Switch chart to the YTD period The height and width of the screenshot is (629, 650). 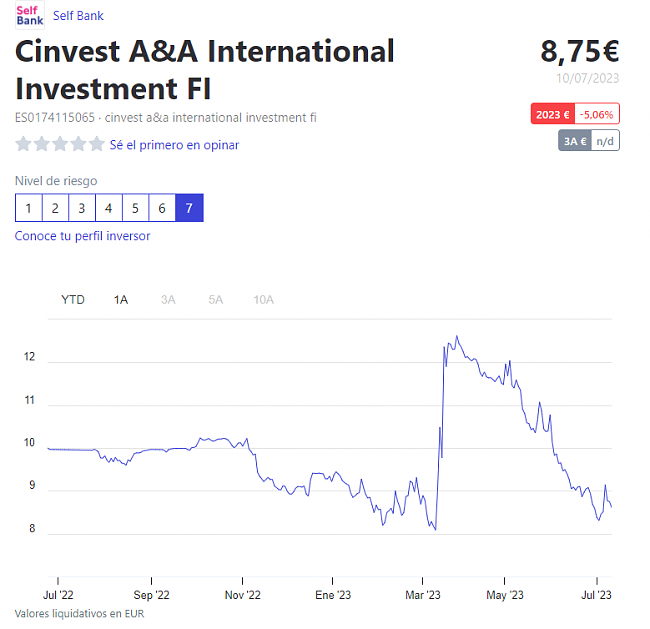(x=73, y=299)
